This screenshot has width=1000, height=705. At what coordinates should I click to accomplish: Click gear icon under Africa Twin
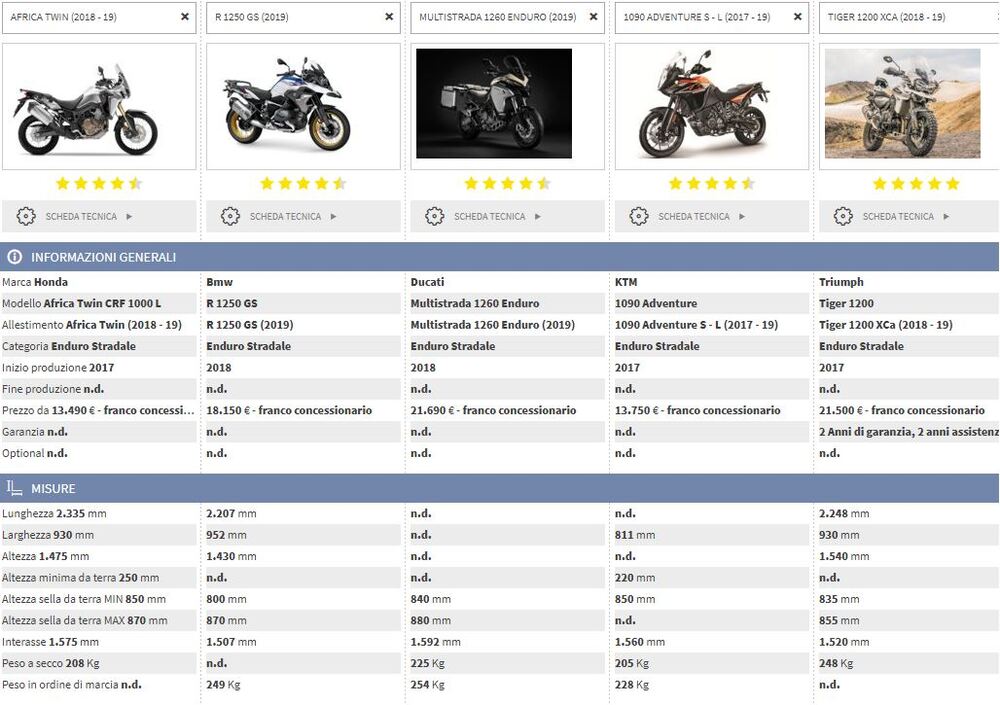(26, 216)
